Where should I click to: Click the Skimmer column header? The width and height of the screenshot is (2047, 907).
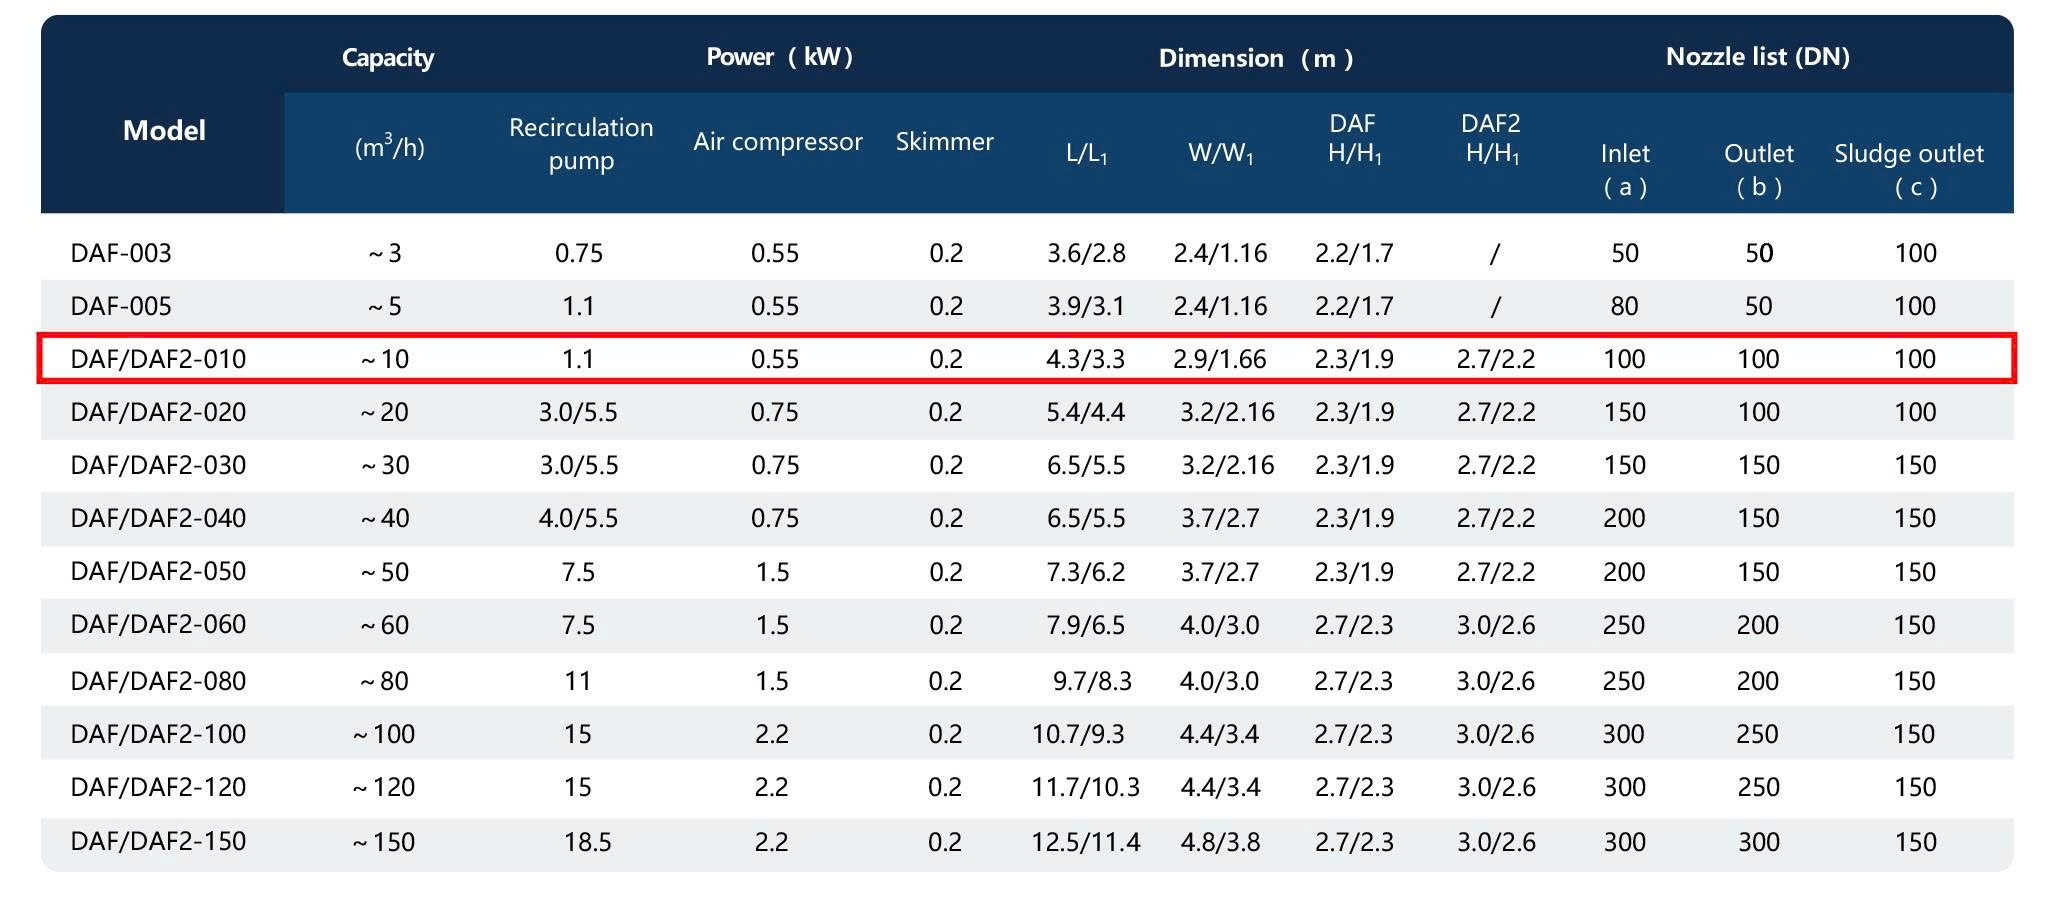944,142
